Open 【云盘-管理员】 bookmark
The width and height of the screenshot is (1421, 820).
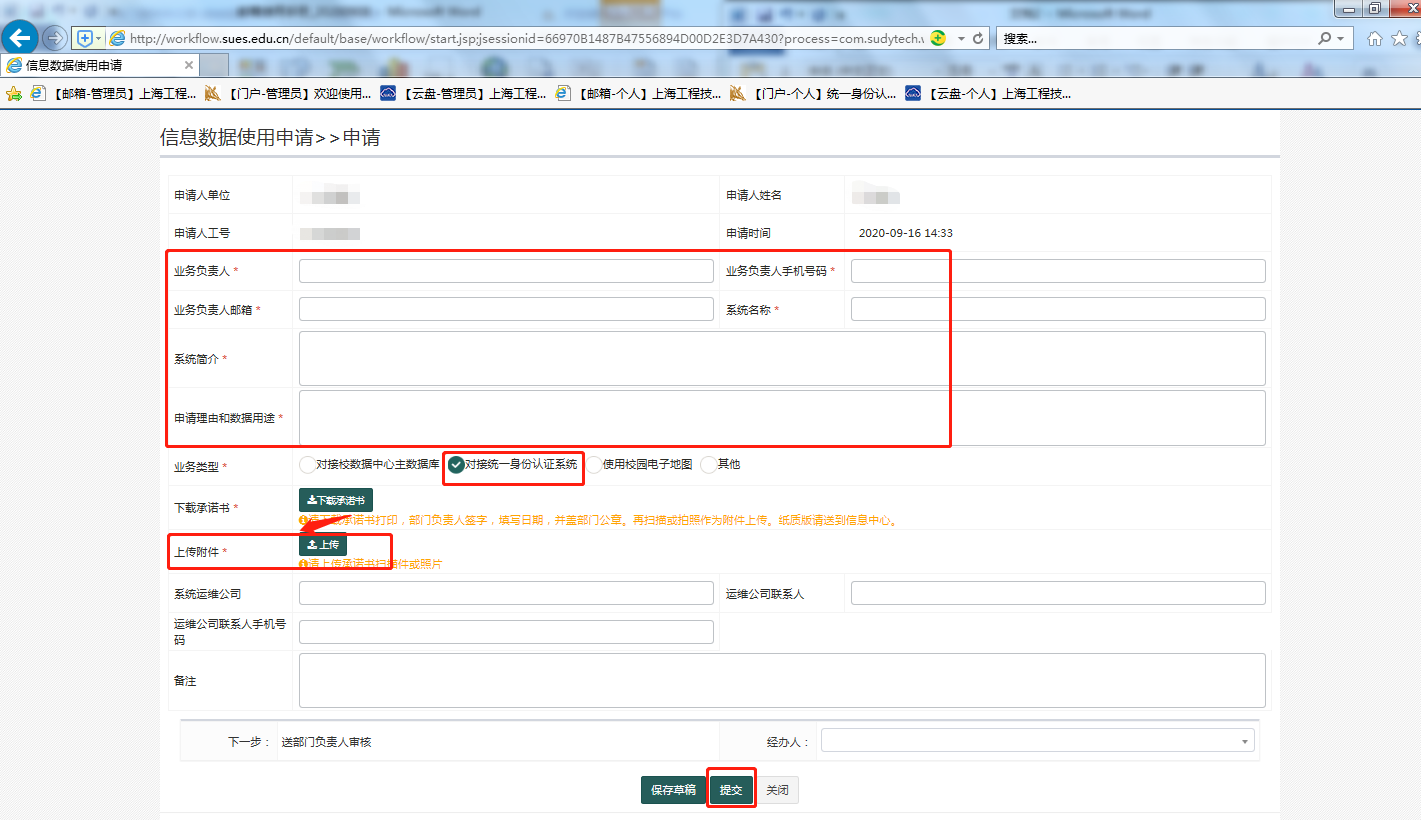463,93
